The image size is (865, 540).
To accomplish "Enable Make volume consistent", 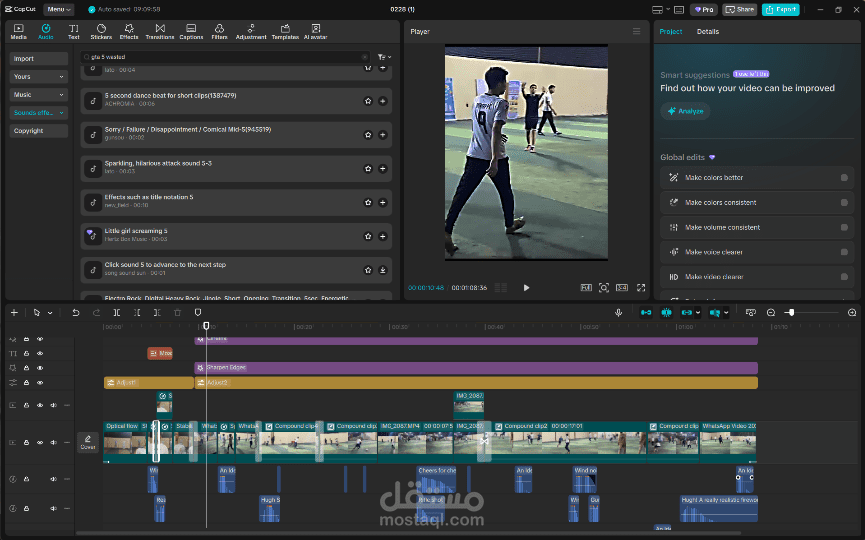I will click(x=844, y=227).
